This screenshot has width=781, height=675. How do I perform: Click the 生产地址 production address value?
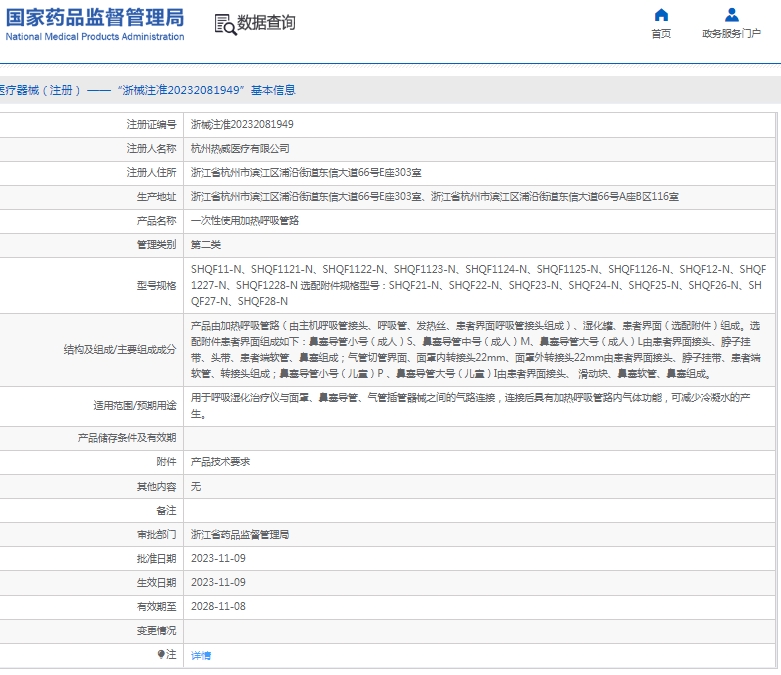pyautogui.click(x=435, y=196)
